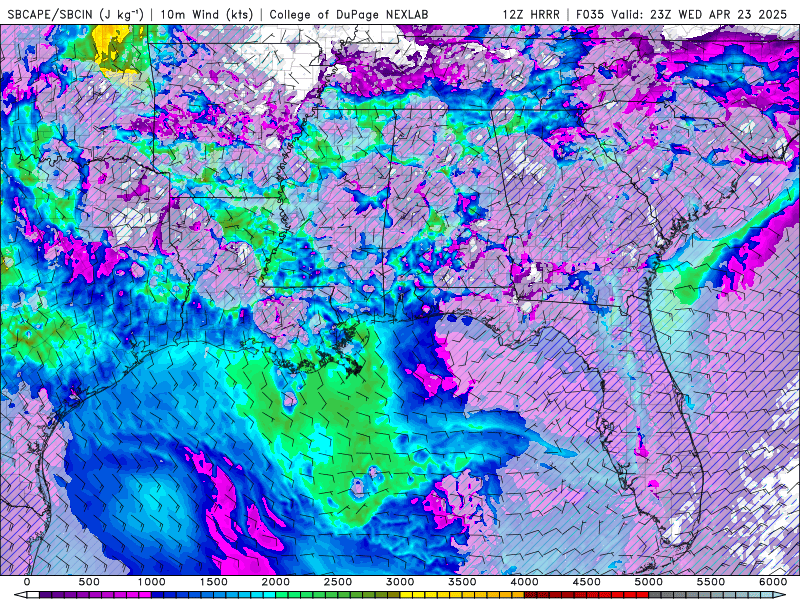The height and width of the screenshot is (600, 800).
Task: Click the right arrow tip of the color bar
Action: [782, 595]
